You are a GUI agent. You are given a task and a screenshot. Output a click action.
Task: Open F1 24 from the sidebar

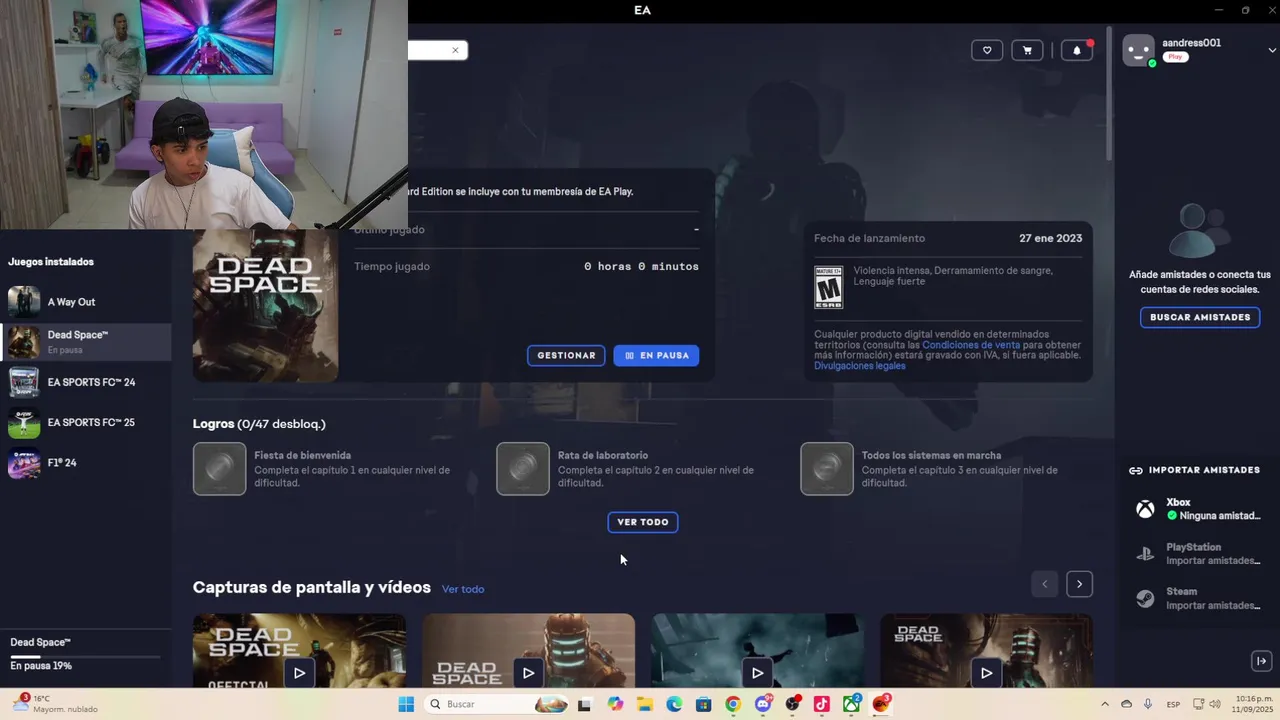[86, 462]
